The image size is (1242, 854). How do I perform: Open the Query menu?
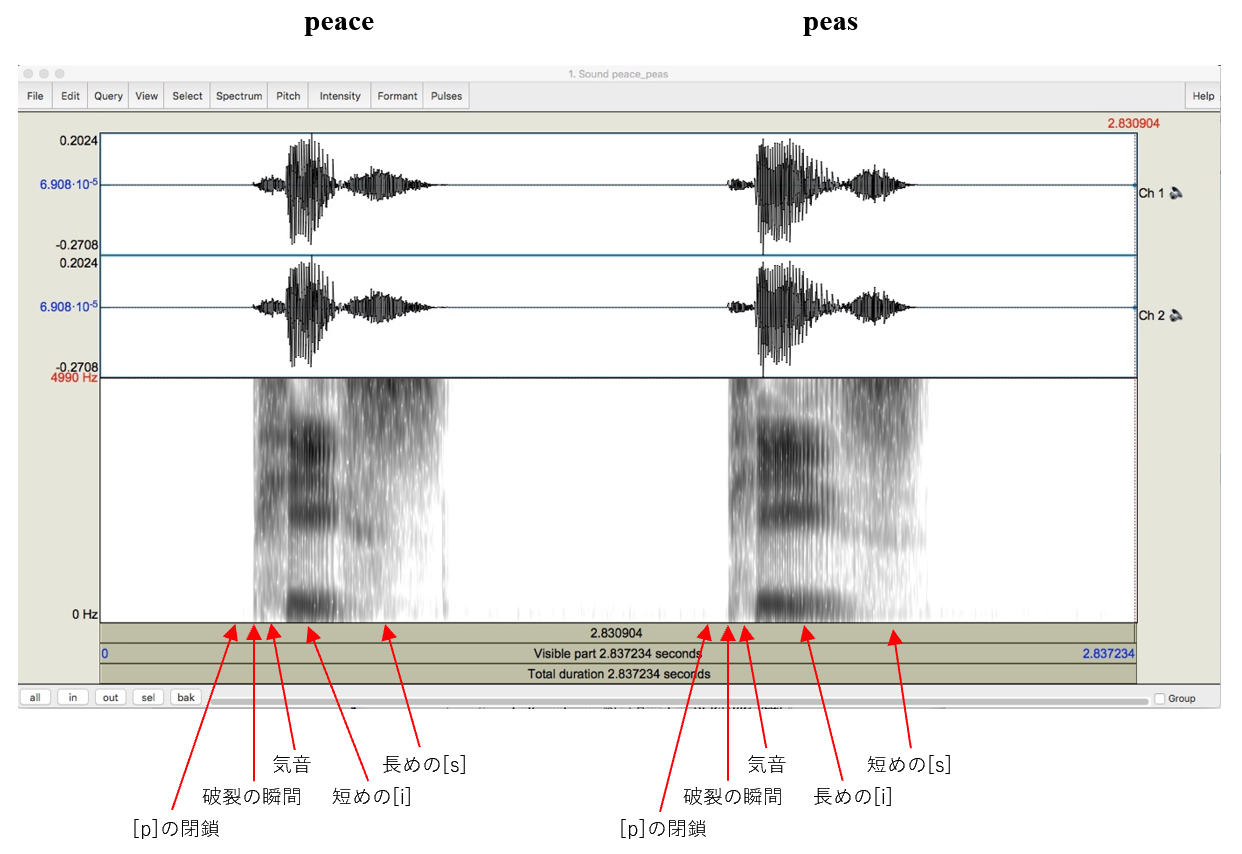click(x=108, y=96)
